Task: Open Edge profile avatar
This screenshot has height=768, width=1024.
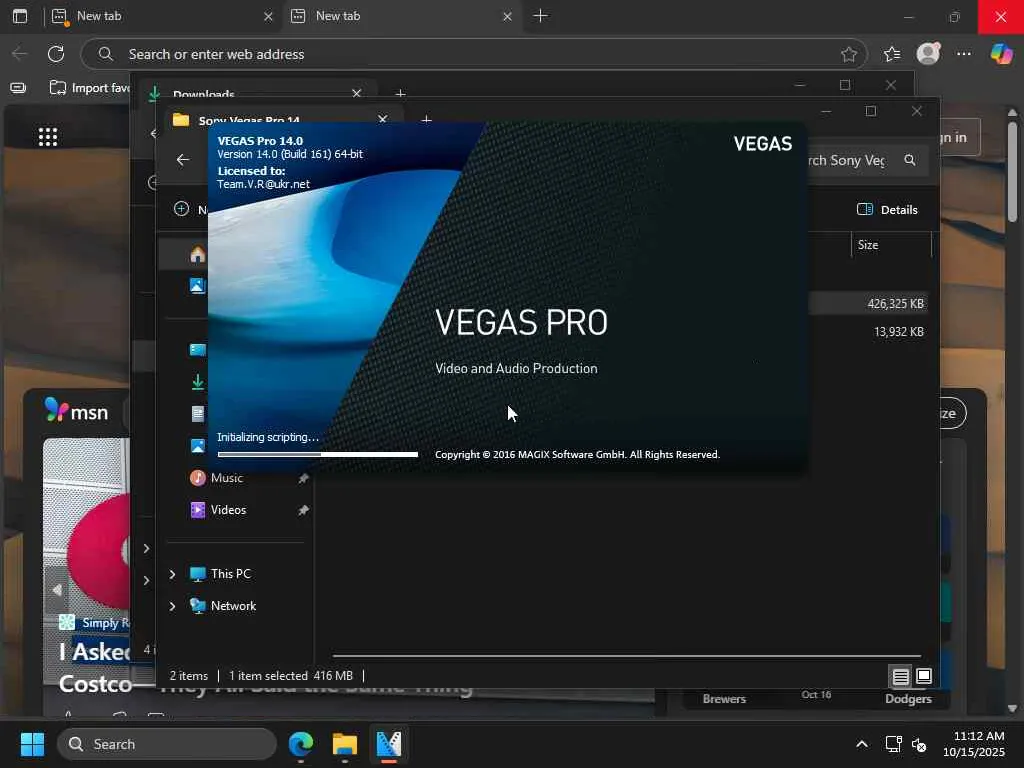Action: (928, 54)
